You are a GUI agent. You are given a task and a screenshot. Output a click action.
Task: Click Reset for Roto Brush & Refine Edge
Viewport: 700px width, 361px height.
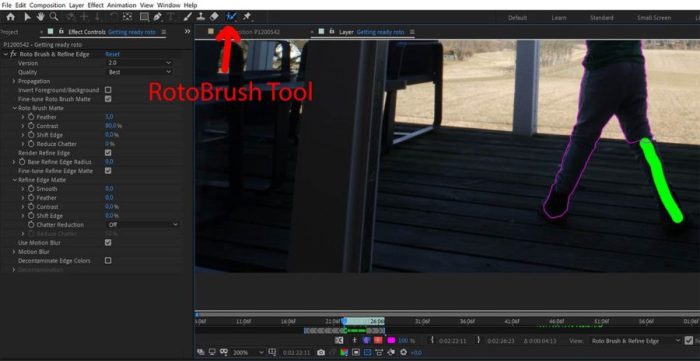tap(112, 54)
